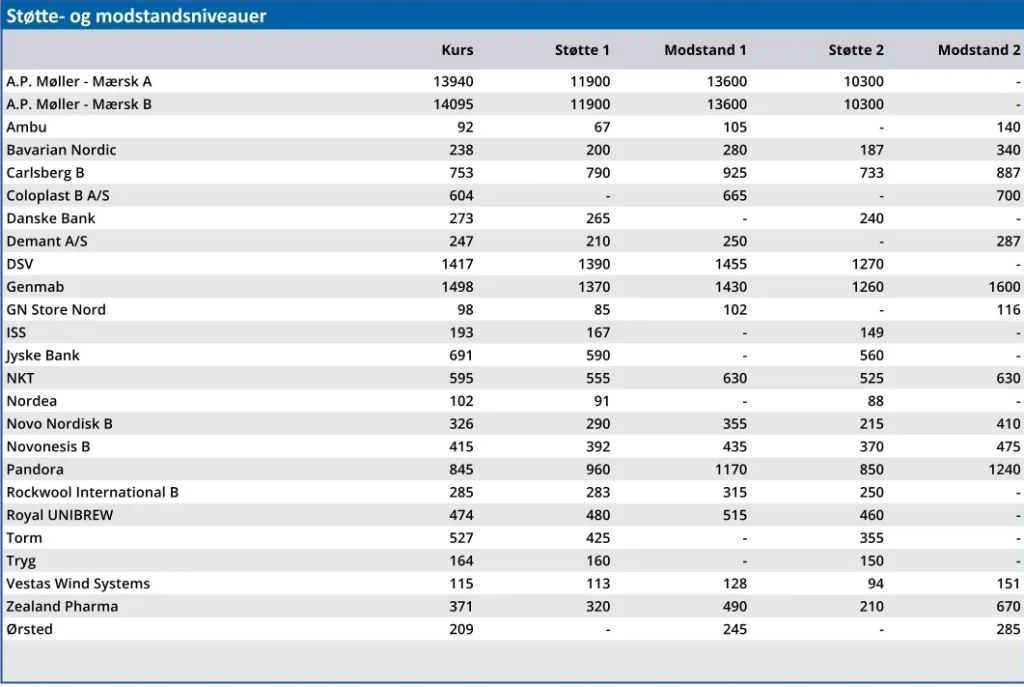The width and height of the screenshot is (1024, 687).
Task: Select Carlsberg B's Støtte 1 value 790
Action: pos(597,173)
